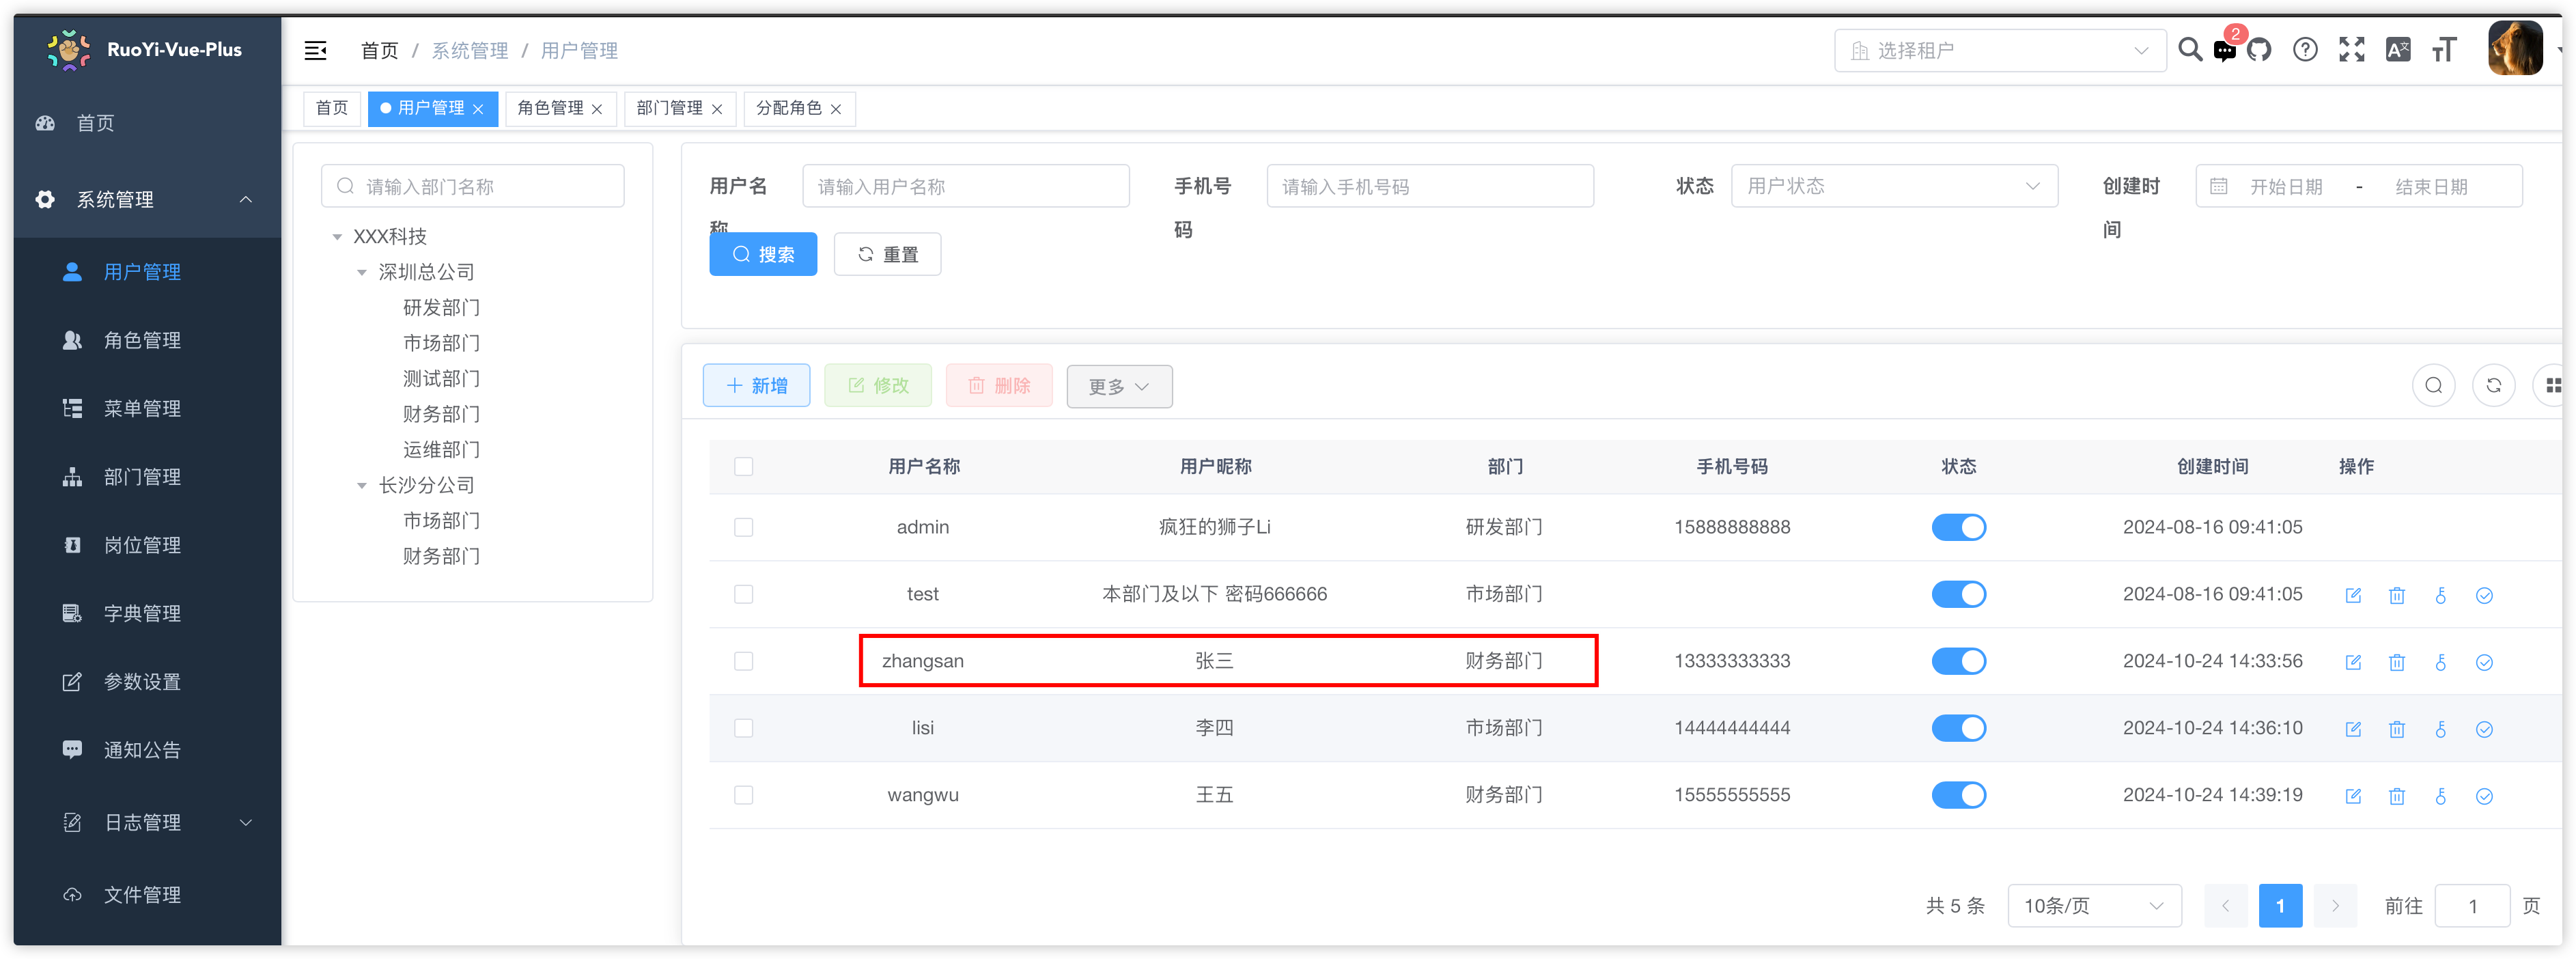
Task: Switch to the 角色管理 tab
Action: (x=550, y=108)
